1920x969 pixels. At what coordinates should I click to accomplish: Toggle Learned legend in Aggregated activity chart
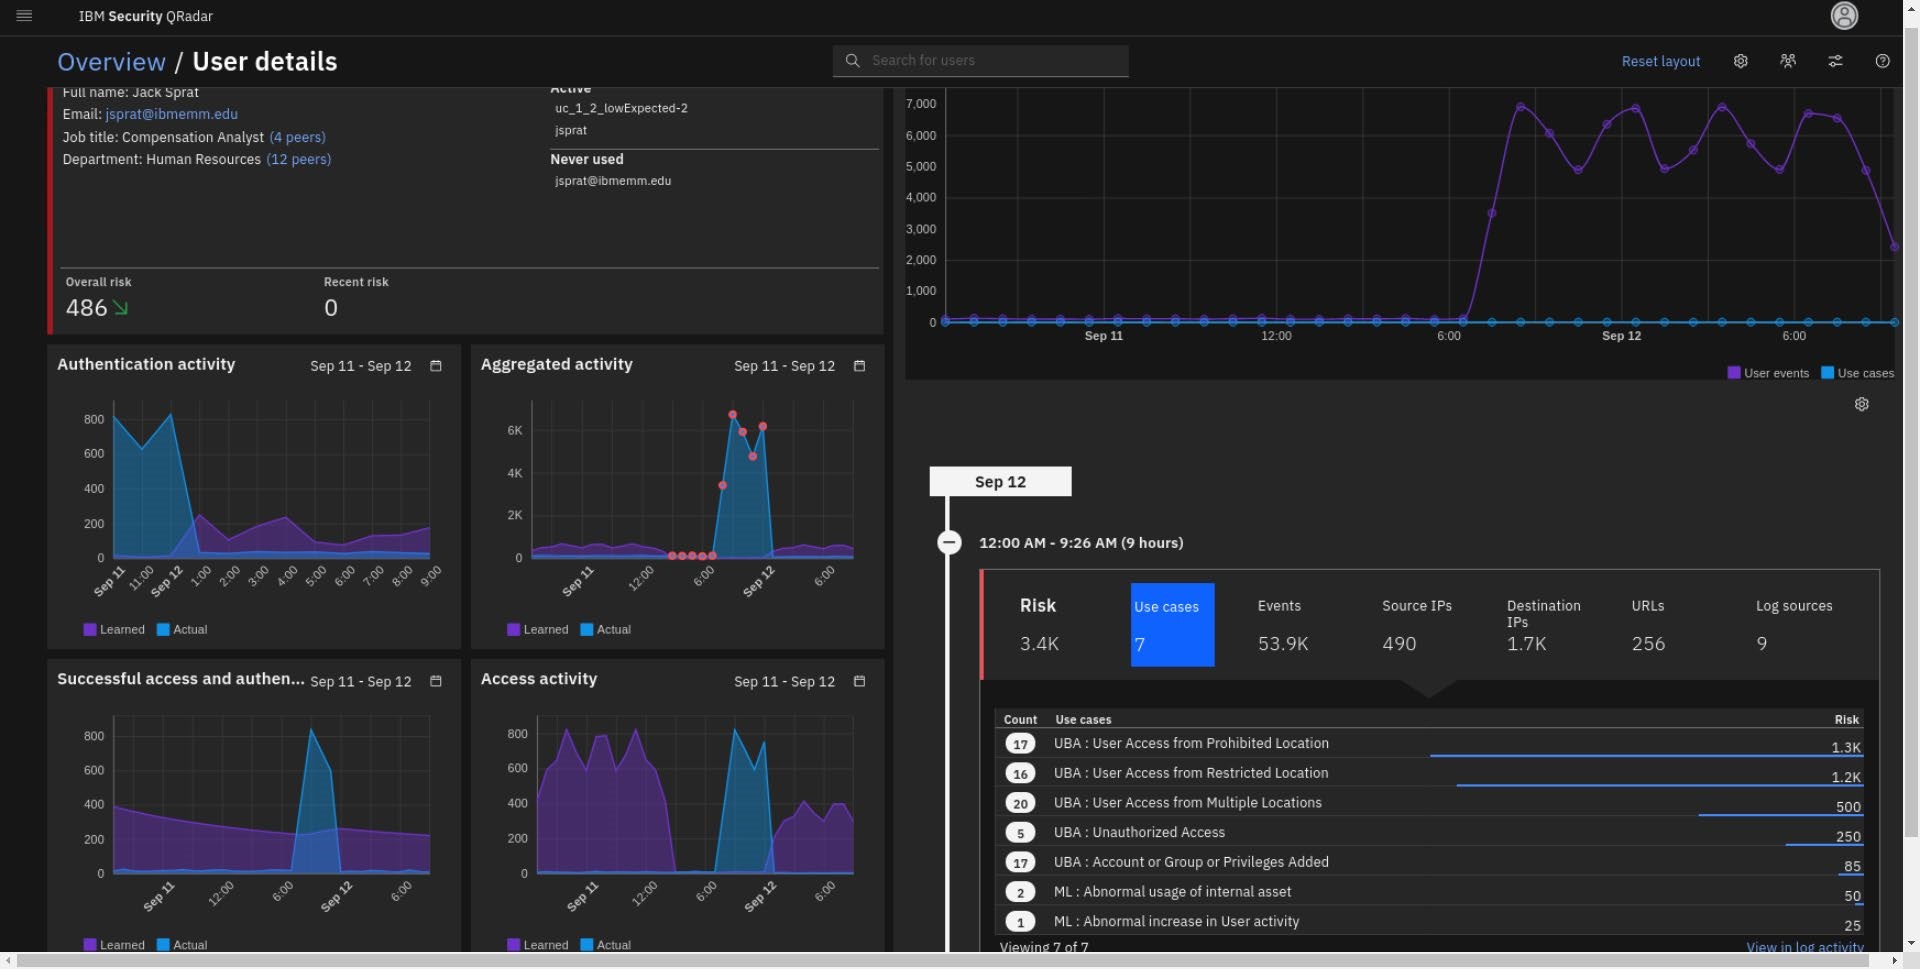tap(538, 629)
